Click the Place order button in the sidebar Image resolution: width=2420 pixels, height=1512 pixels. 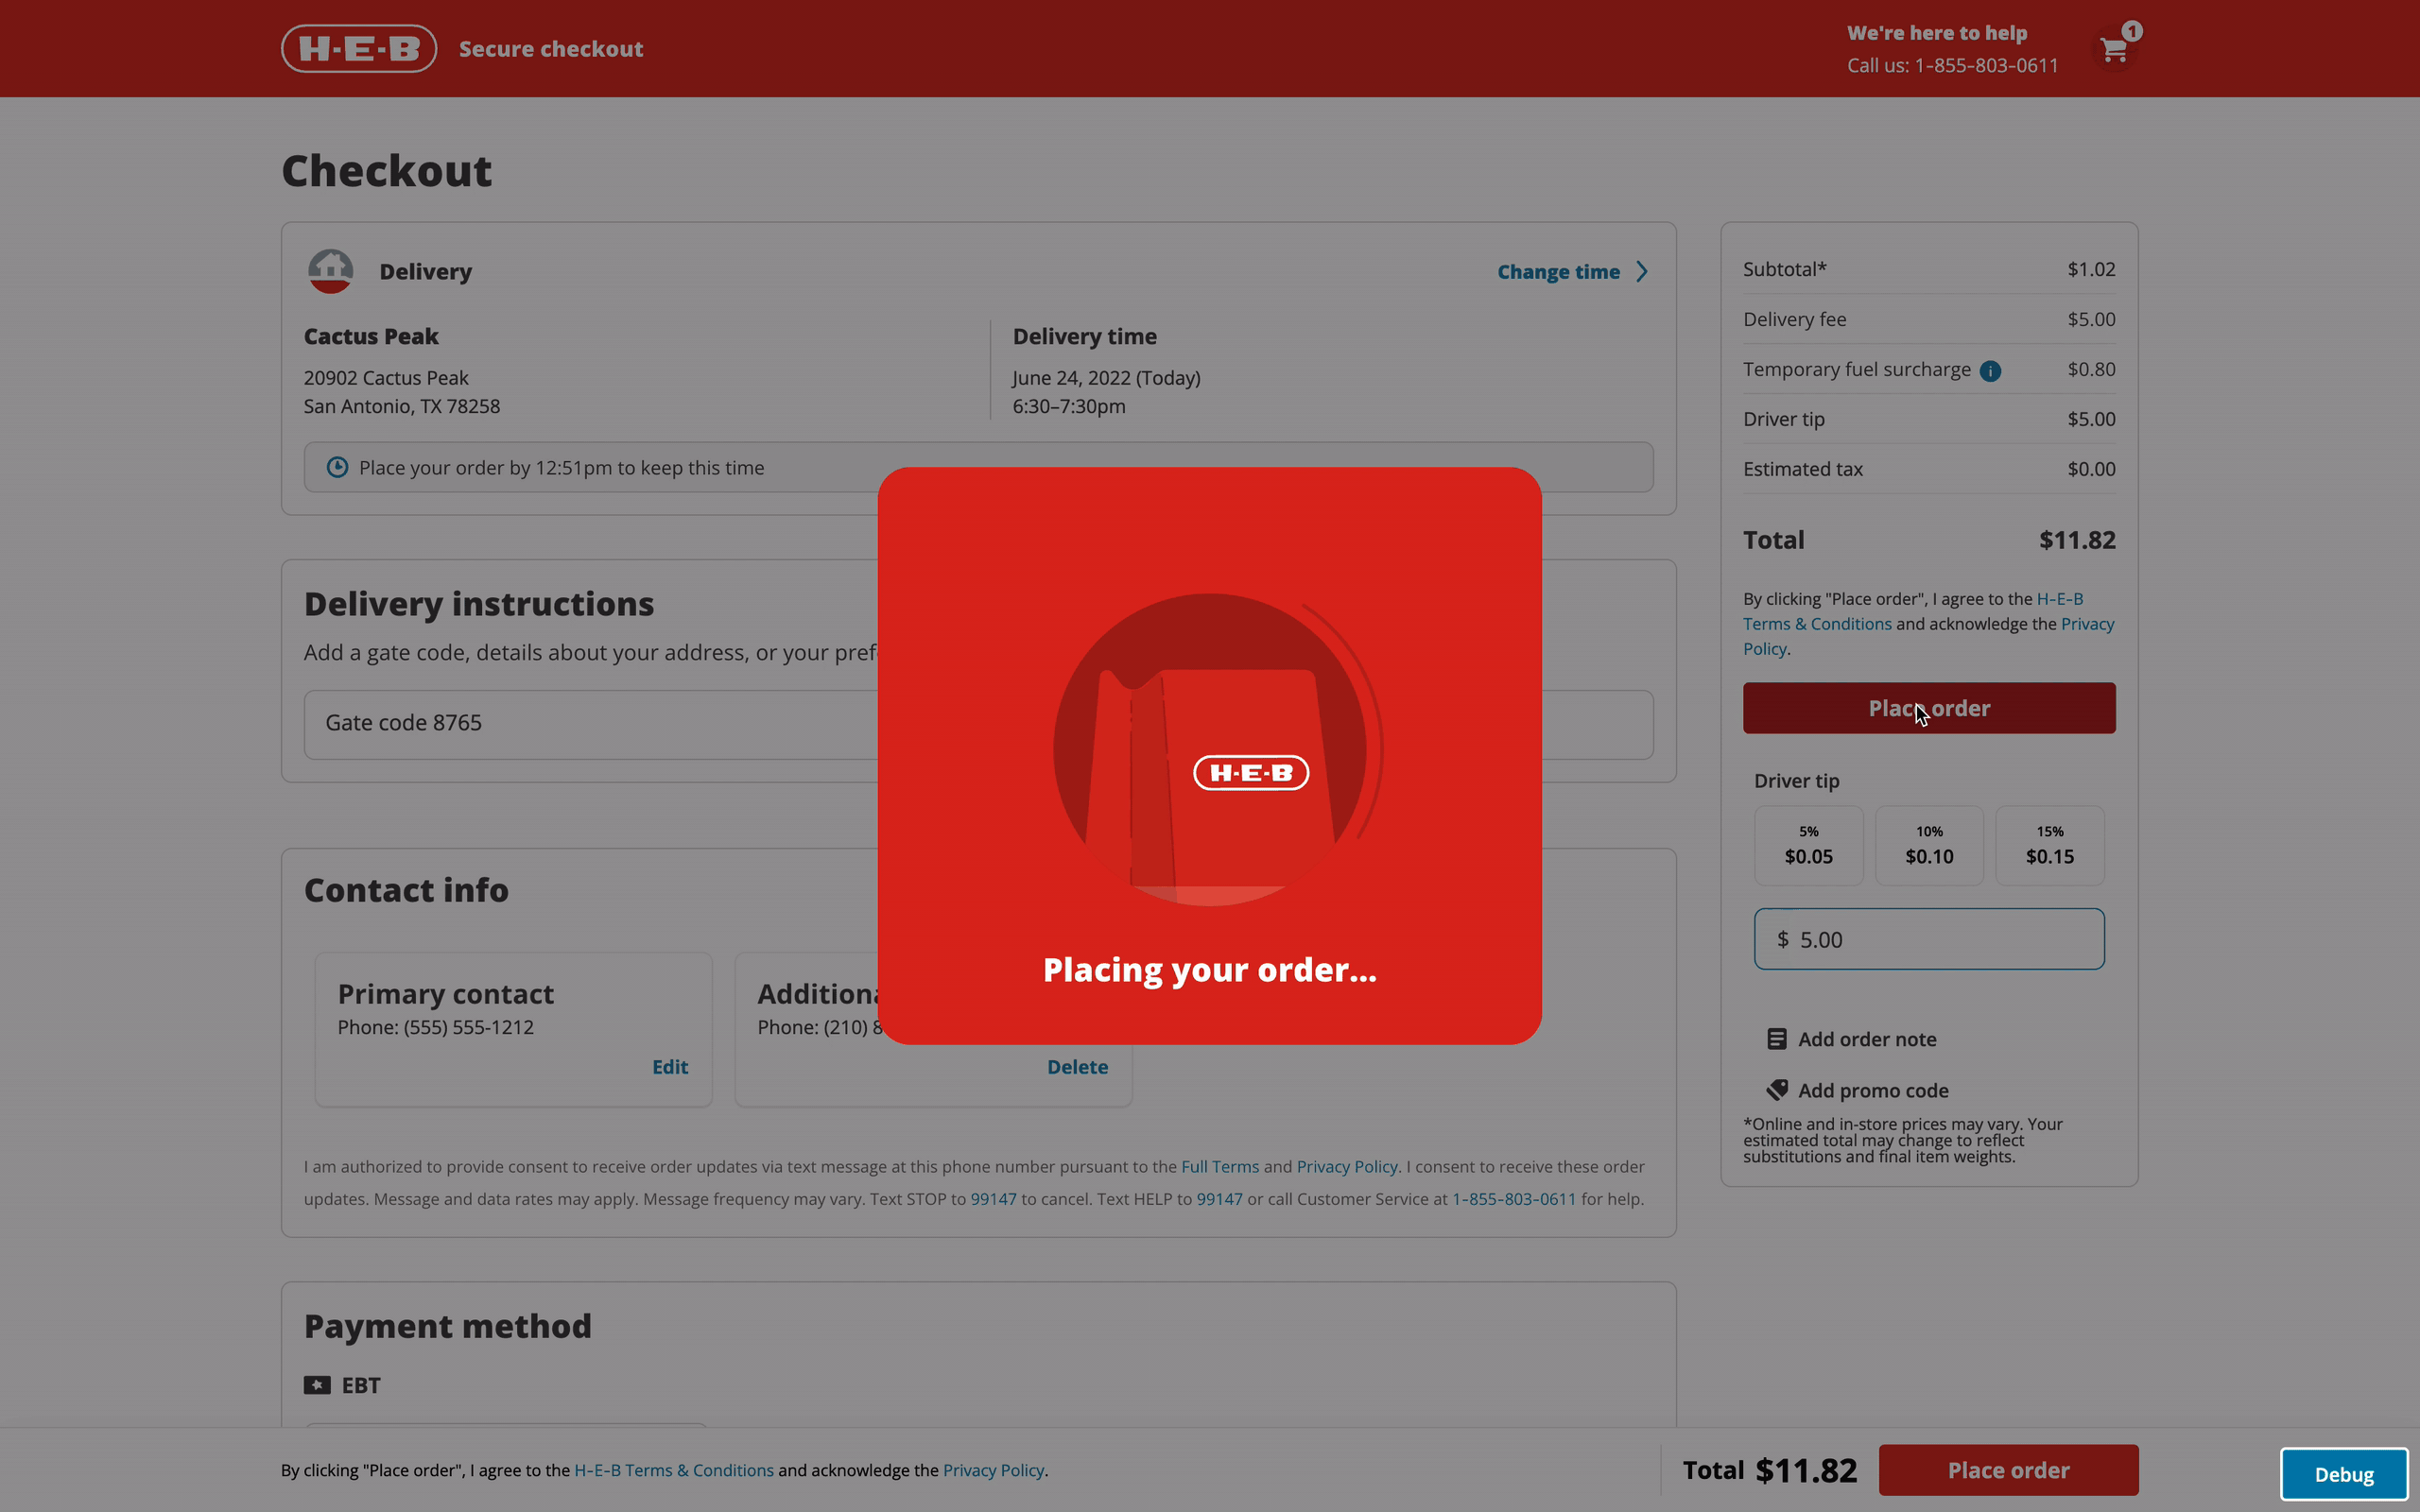point(1928,708)
